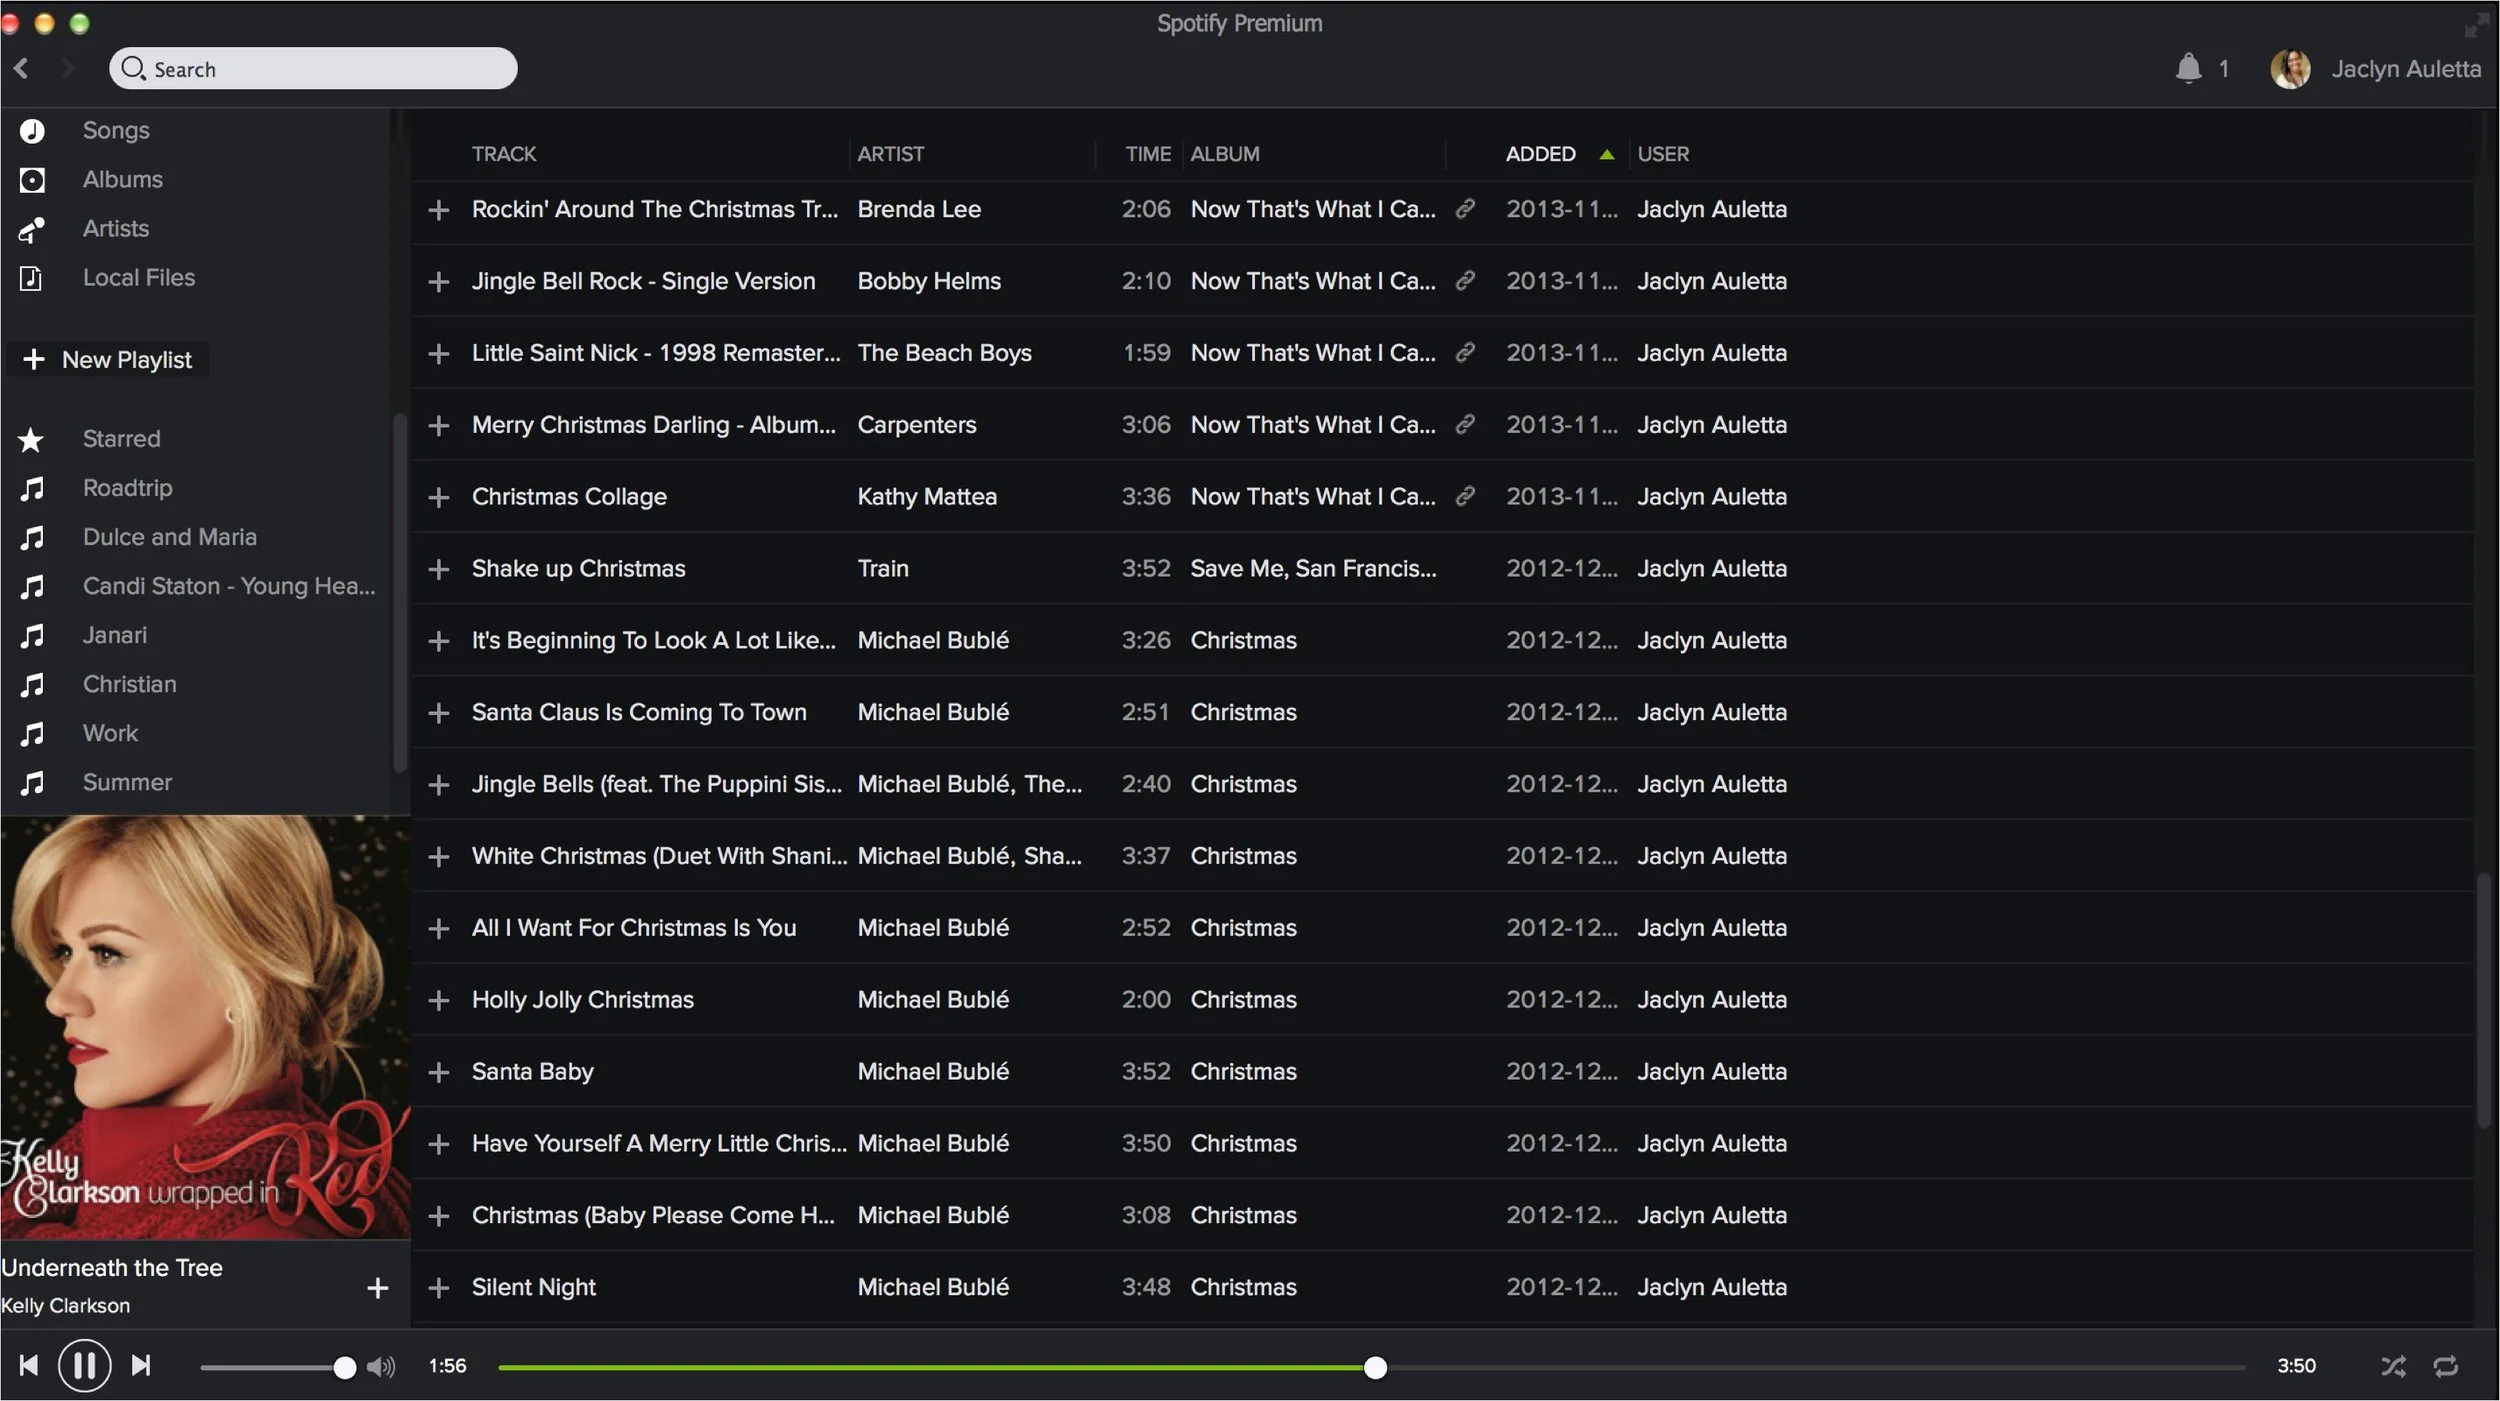The width and height of the screenshot is (2500, 1401).
Task: Click the track list vertical scrollbar
Action: [x=2482, y=1000]
